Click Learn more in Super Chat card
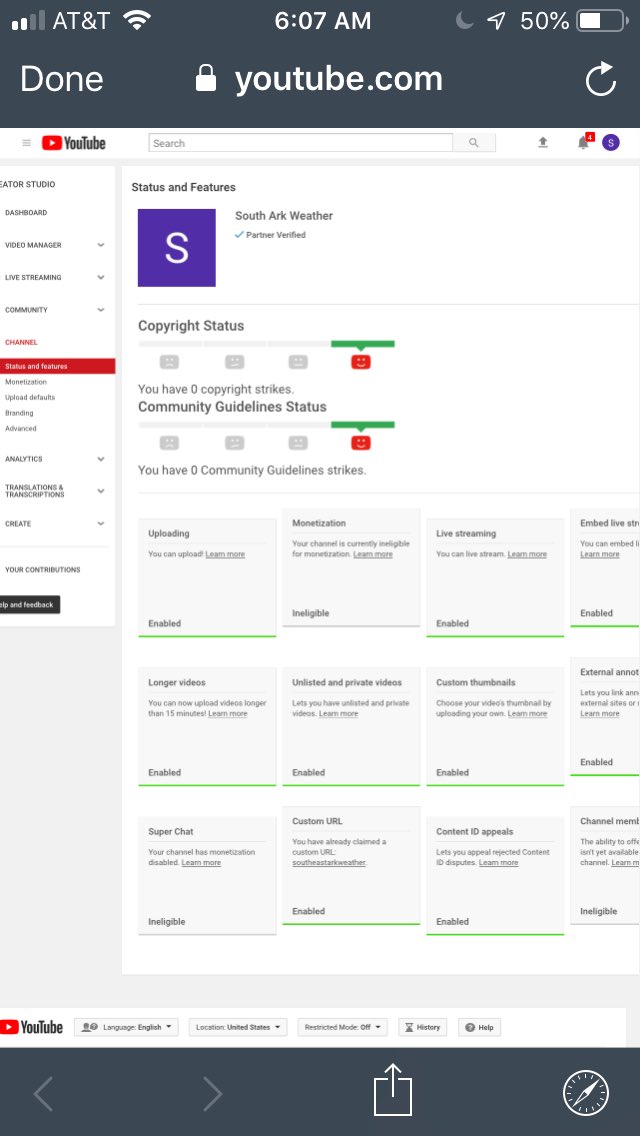Image resolution: width=640 pixels, height=1136 pixels. 201,863
